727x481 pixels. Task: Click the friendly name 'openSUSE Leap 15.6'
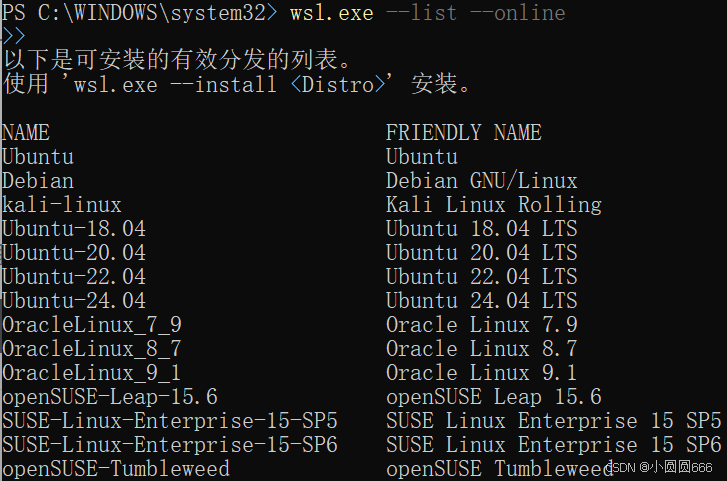494,398
